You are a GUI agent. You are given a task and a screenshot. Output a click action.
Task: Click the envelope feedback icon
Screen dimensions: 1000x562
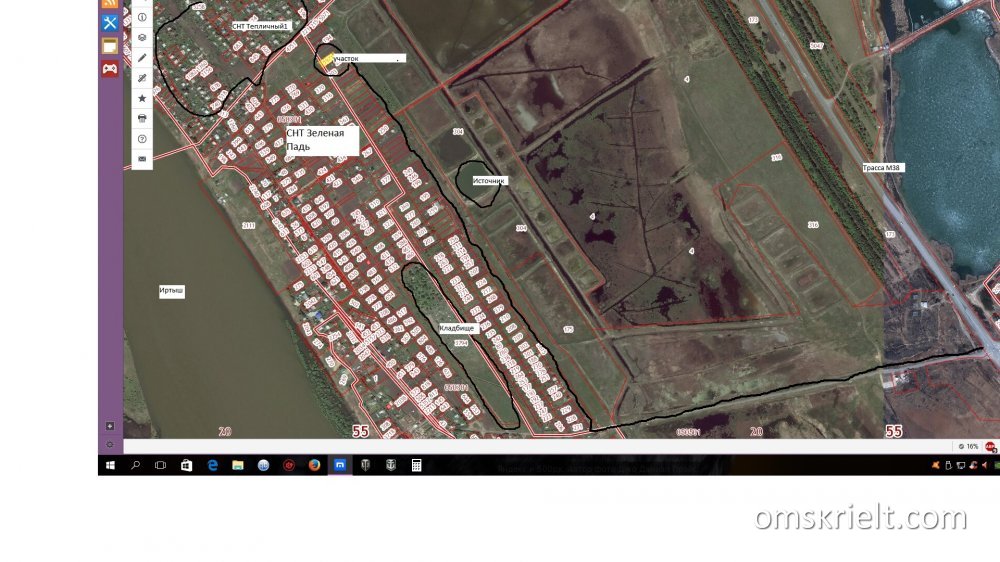point(142,159)
